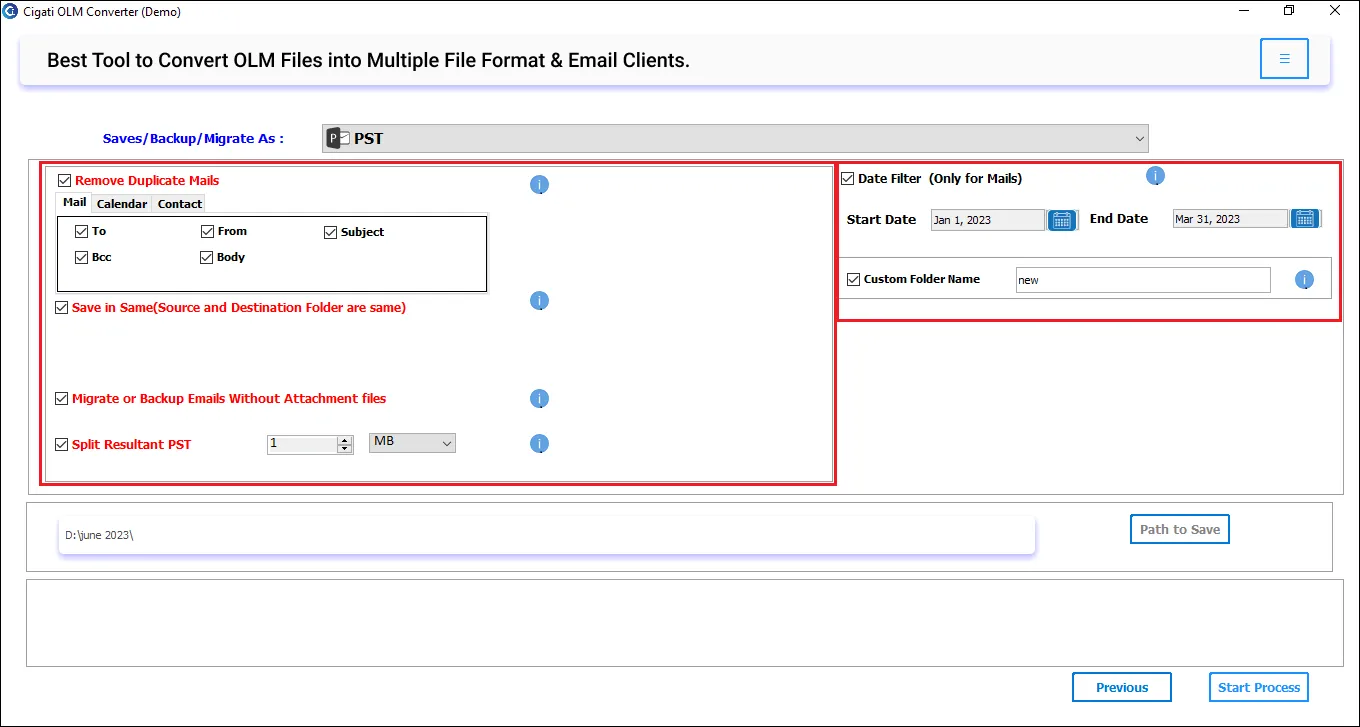Restore down the application window
Screen dimensions: 1360x727
[x=1289, y=11]
